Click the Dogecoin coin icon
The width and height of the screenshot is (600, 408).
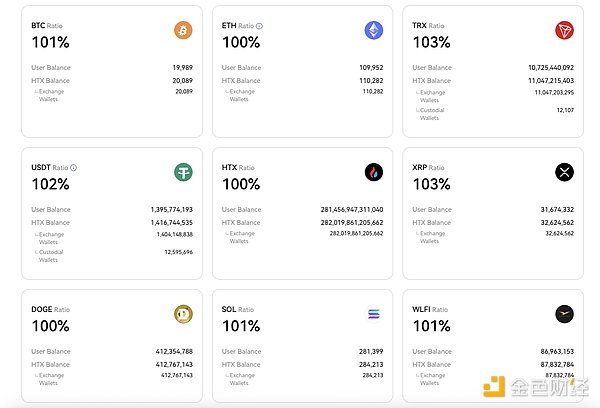pyautogui.click(x=183, y=314)
